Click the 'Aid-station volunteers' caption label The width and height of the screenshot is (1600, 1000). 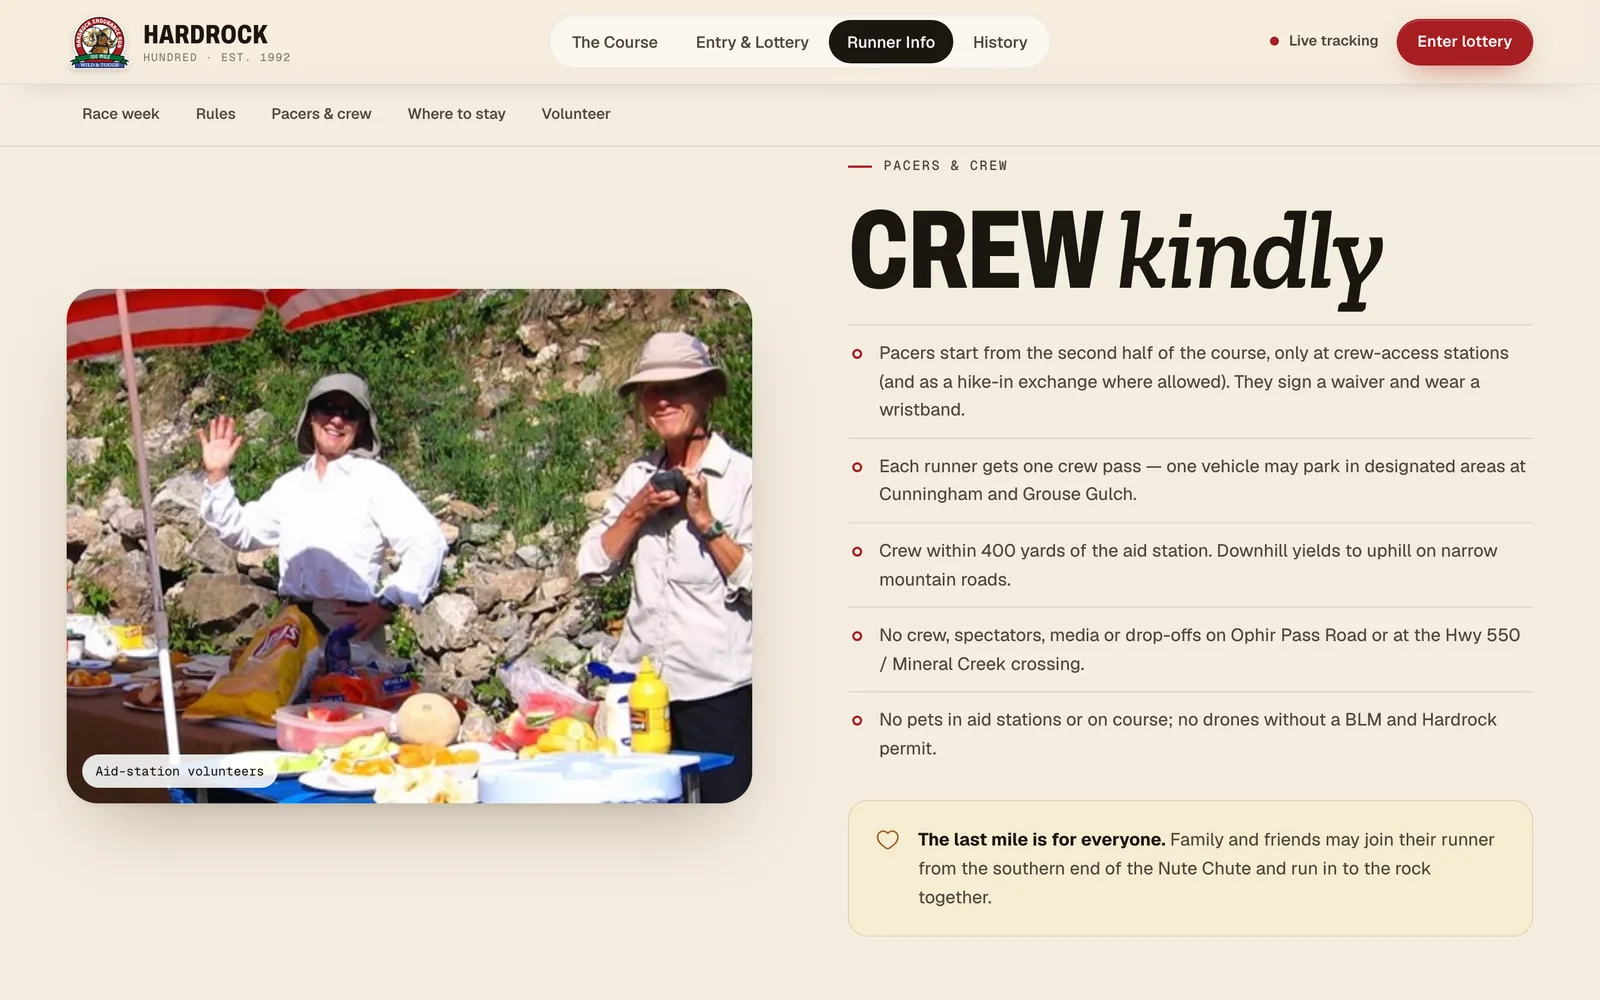[x=180, y=771]
